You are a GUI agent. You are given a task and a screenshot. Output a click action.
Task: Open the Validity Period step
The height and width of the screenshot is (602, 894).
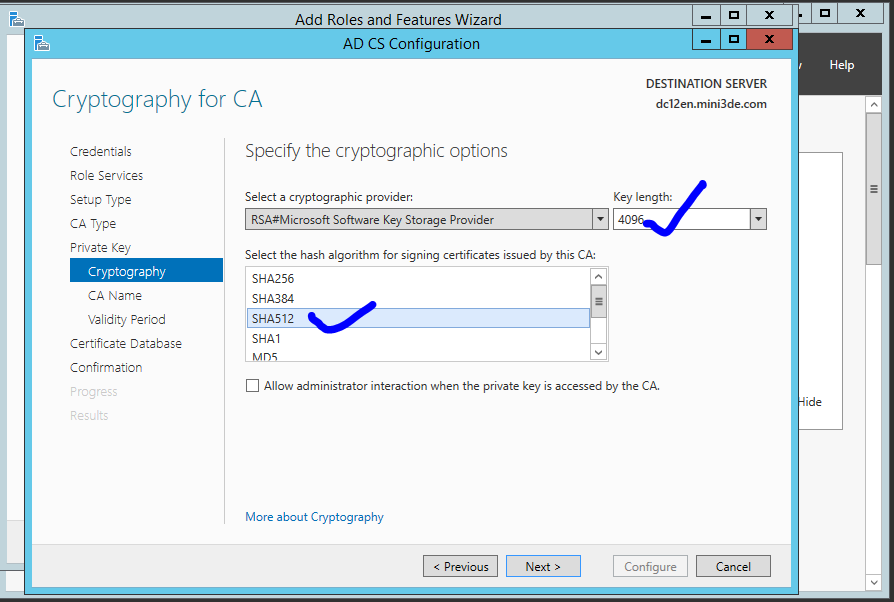click(127, 320)
